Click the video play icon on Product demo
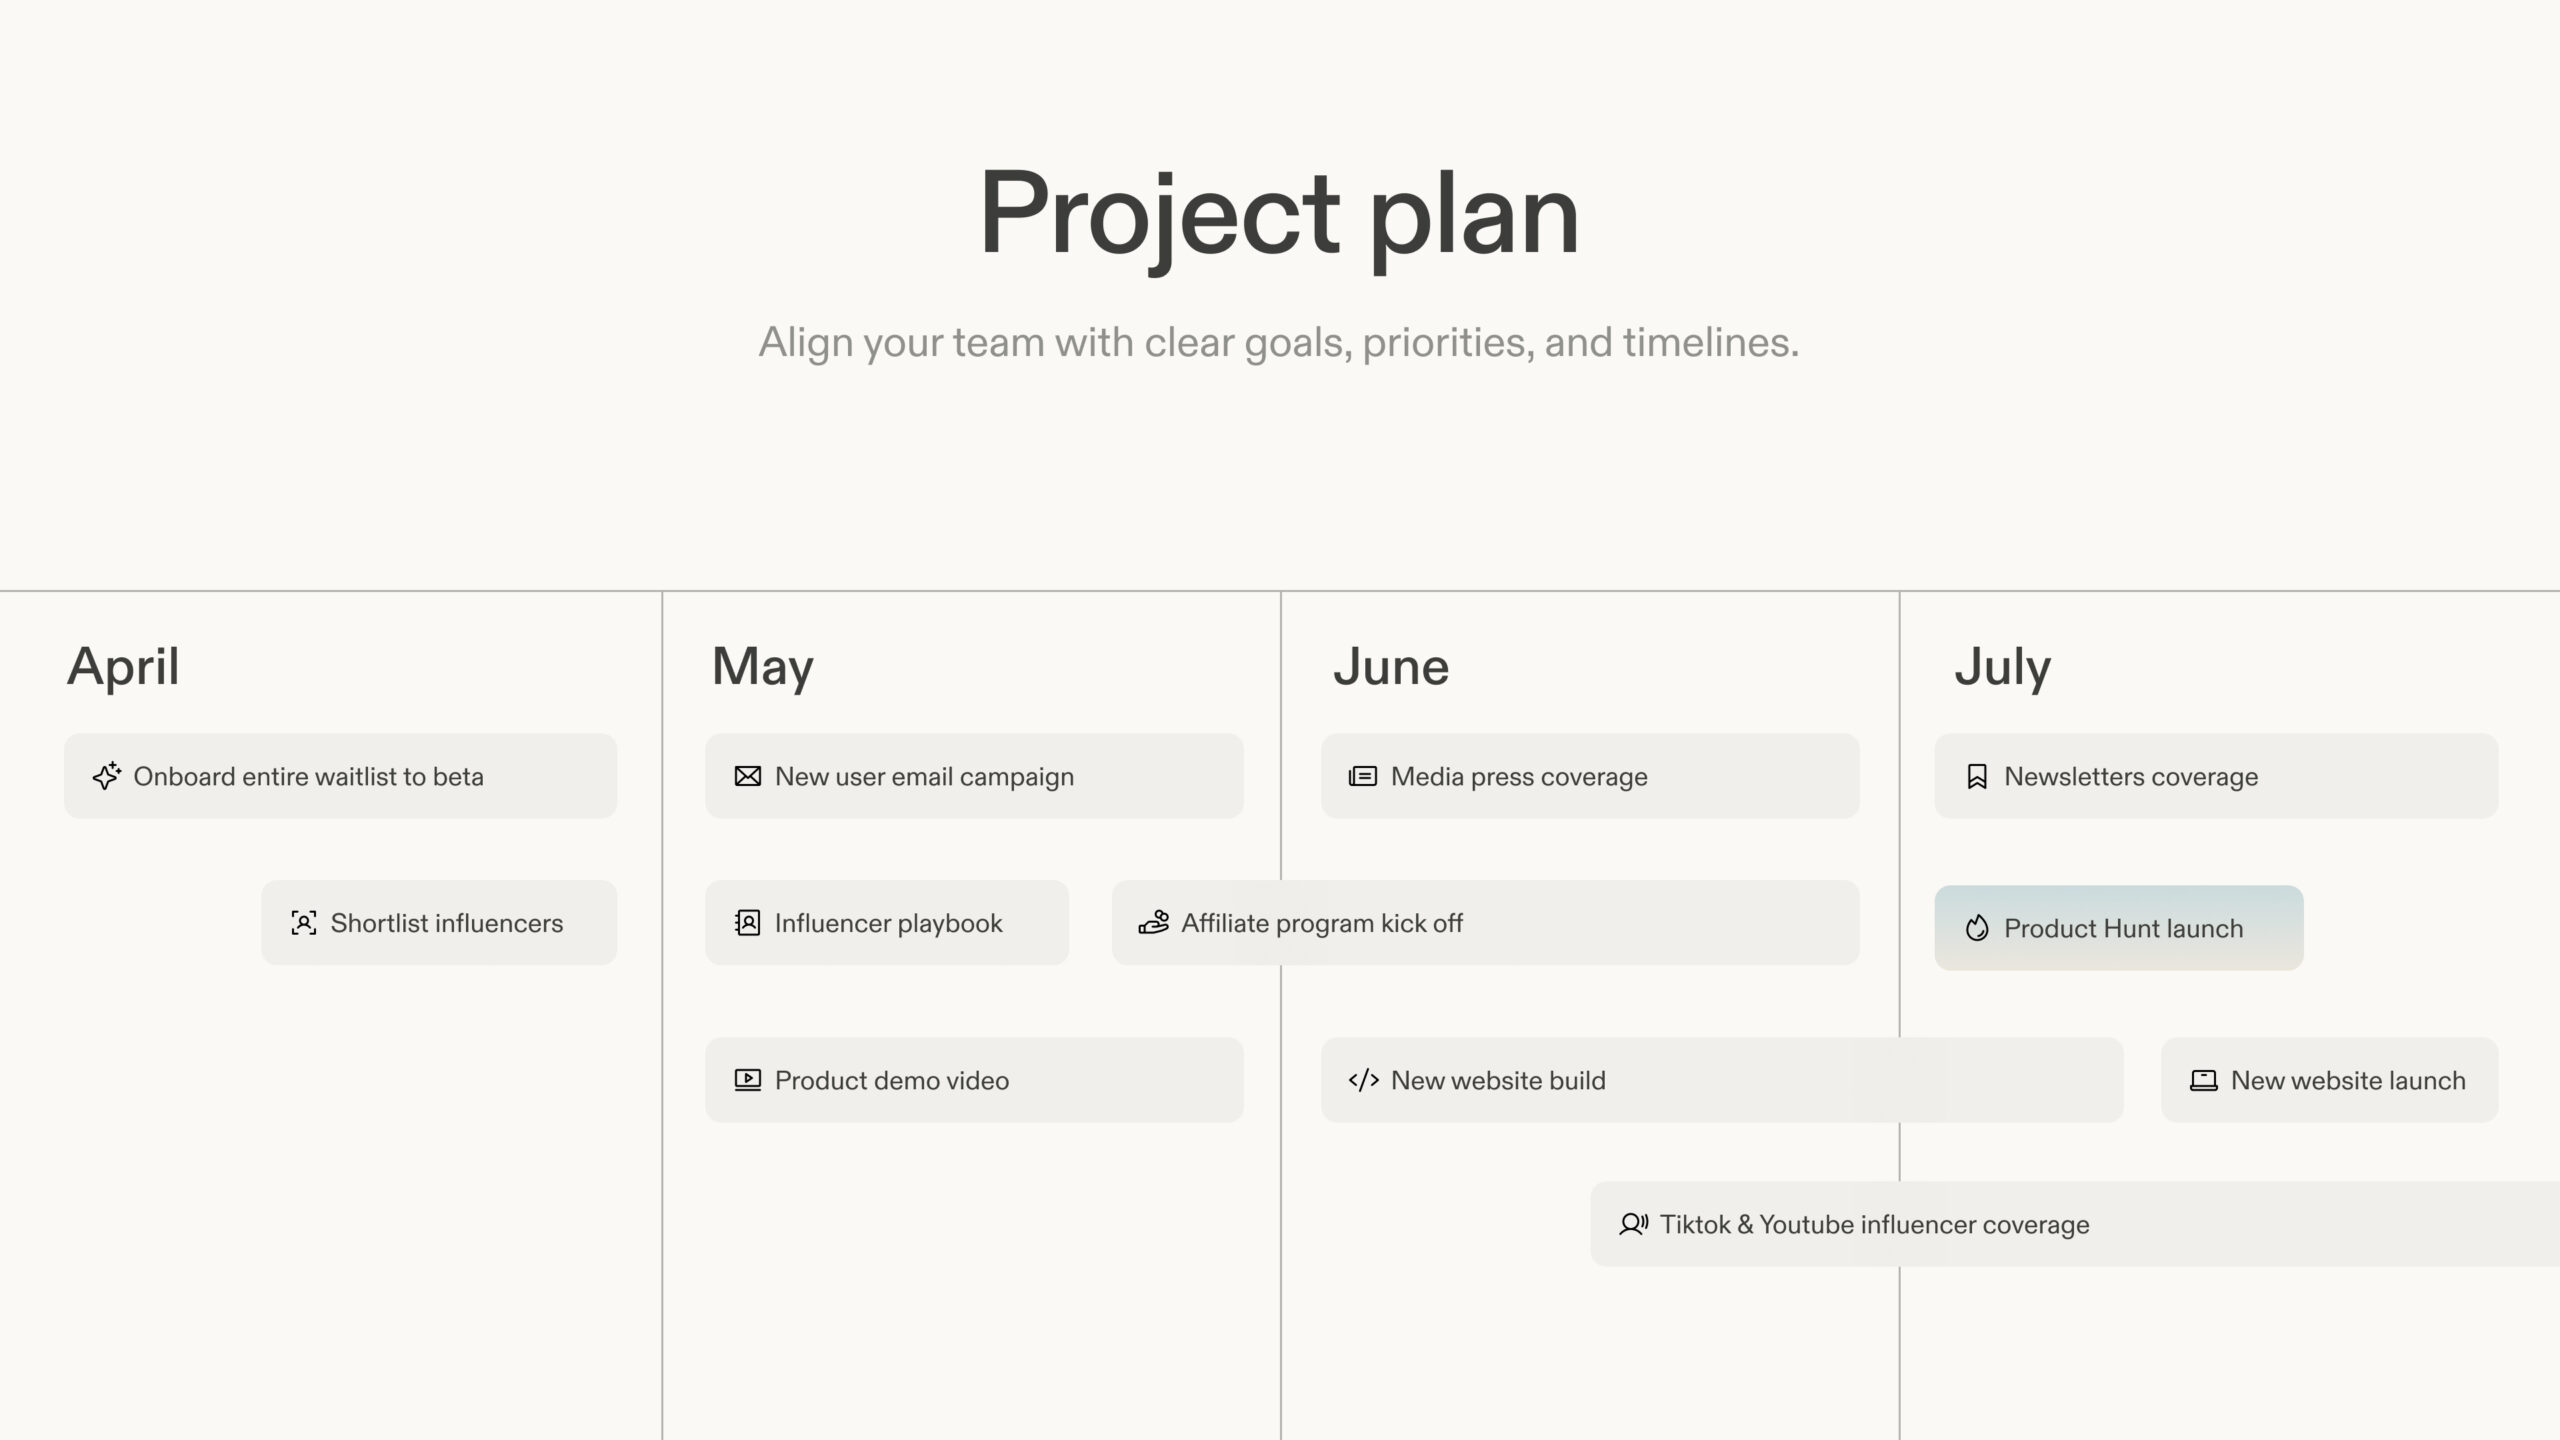The width and height of the screenshot is (2560, 1440). (747, 1080)
